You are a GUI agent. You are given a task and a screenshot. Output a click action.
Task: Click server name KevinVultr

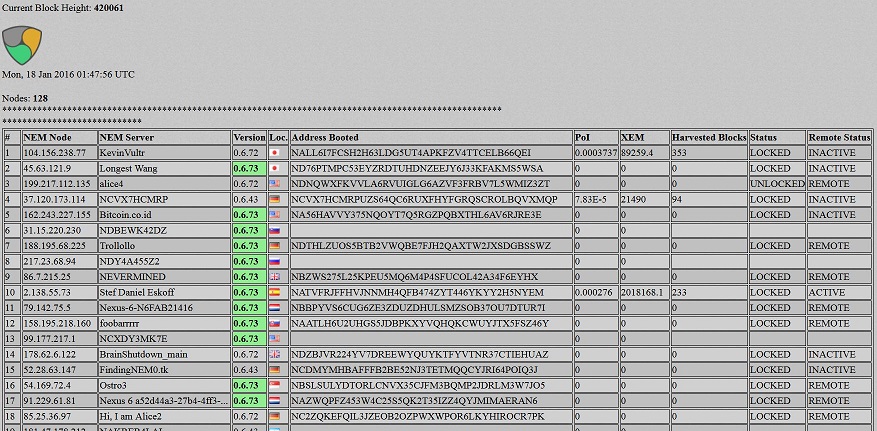coord(122,153)
